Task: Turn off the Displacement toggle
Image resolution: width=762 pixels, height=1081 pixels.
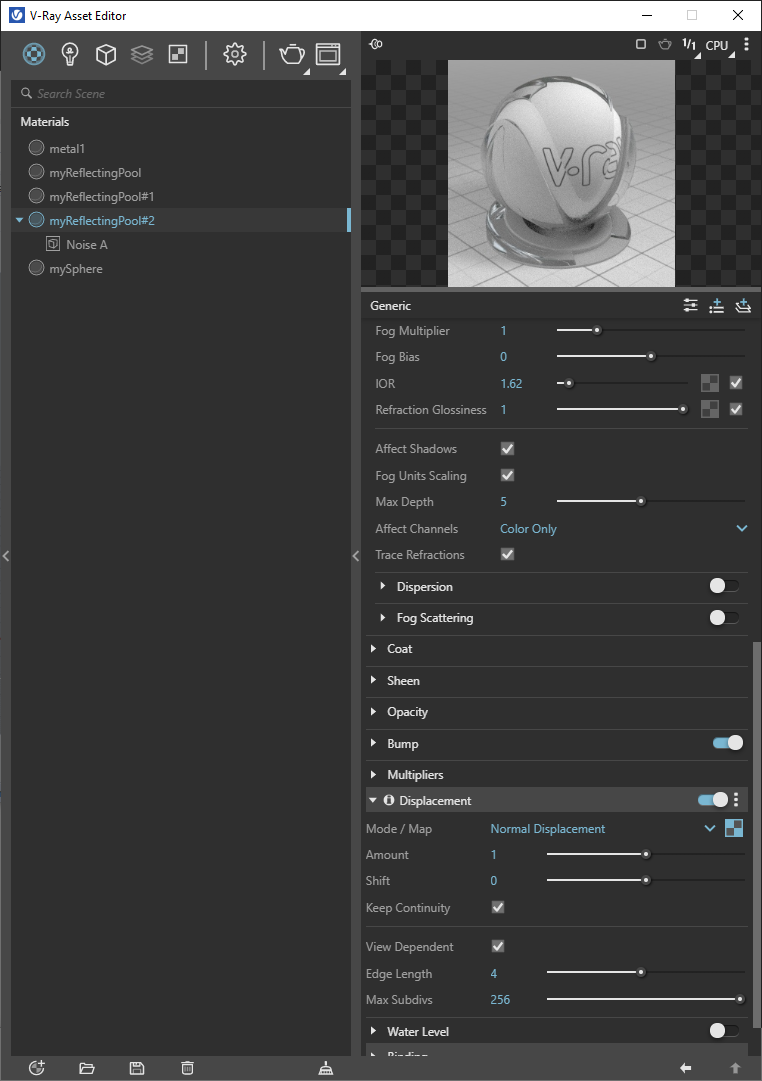Action: (713, 800)
